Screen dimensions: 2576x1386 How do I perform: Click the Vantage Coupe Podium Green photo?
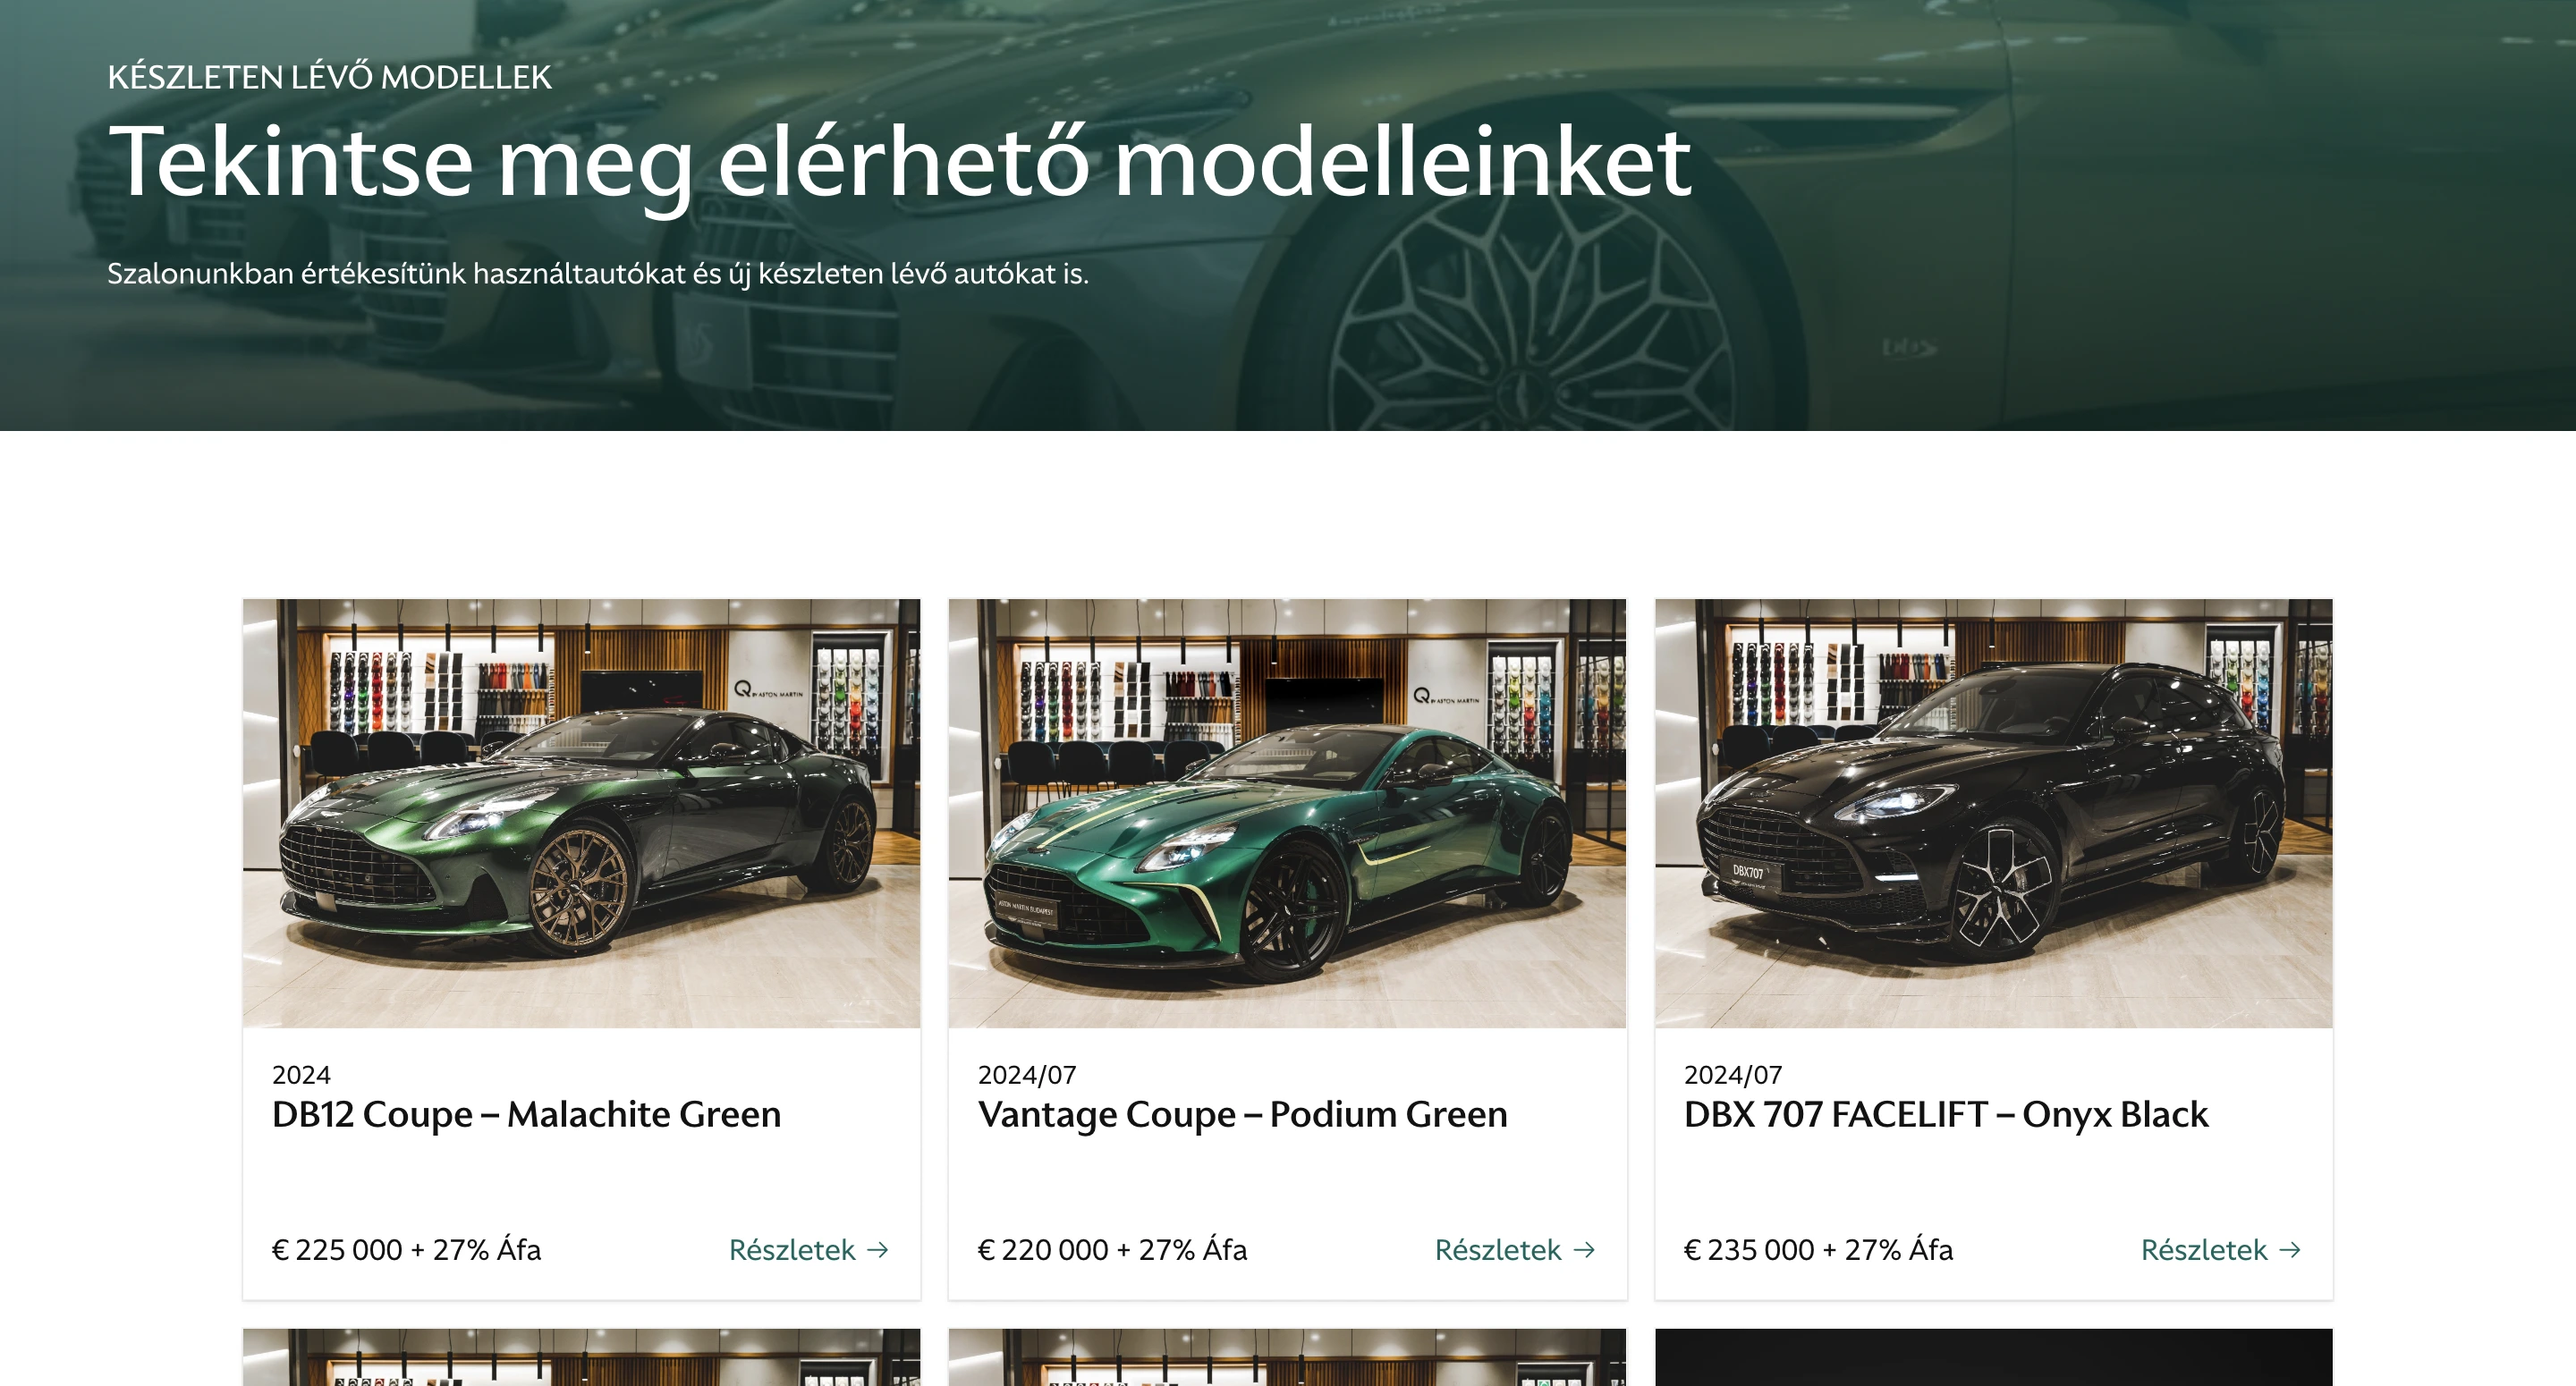coord(1287,813)
